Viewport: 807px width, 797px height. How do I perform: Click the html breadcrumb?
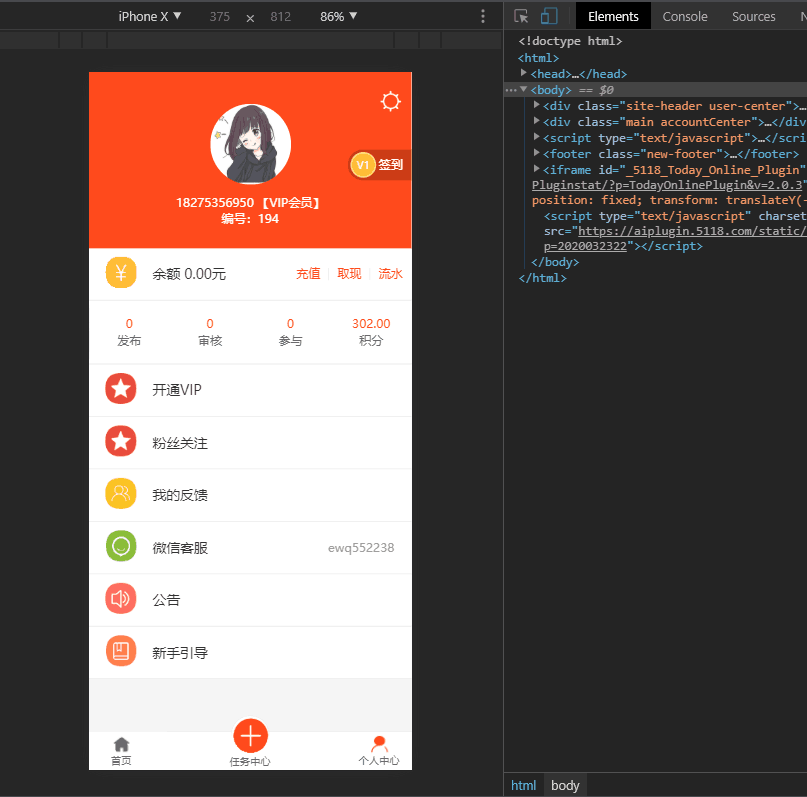point(523,785)
